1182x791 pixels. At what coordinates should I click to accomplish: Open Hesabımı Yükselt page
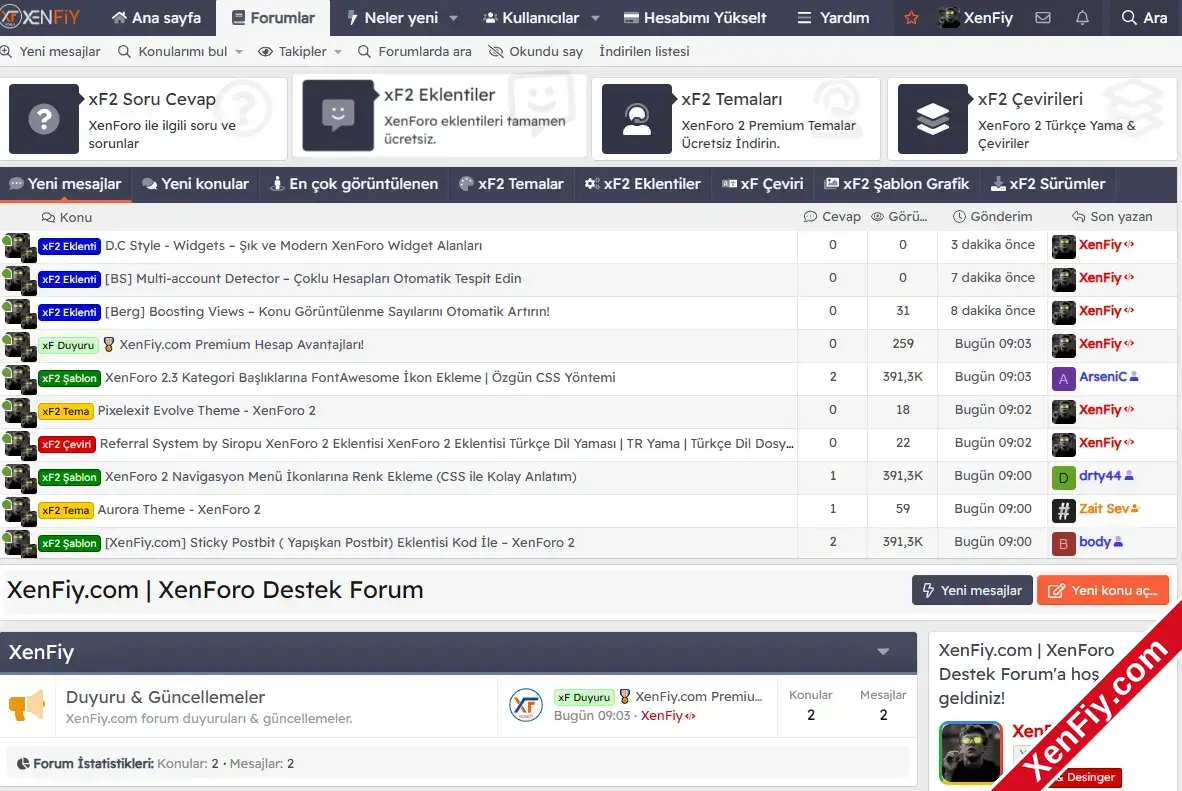tap(695, 17)
